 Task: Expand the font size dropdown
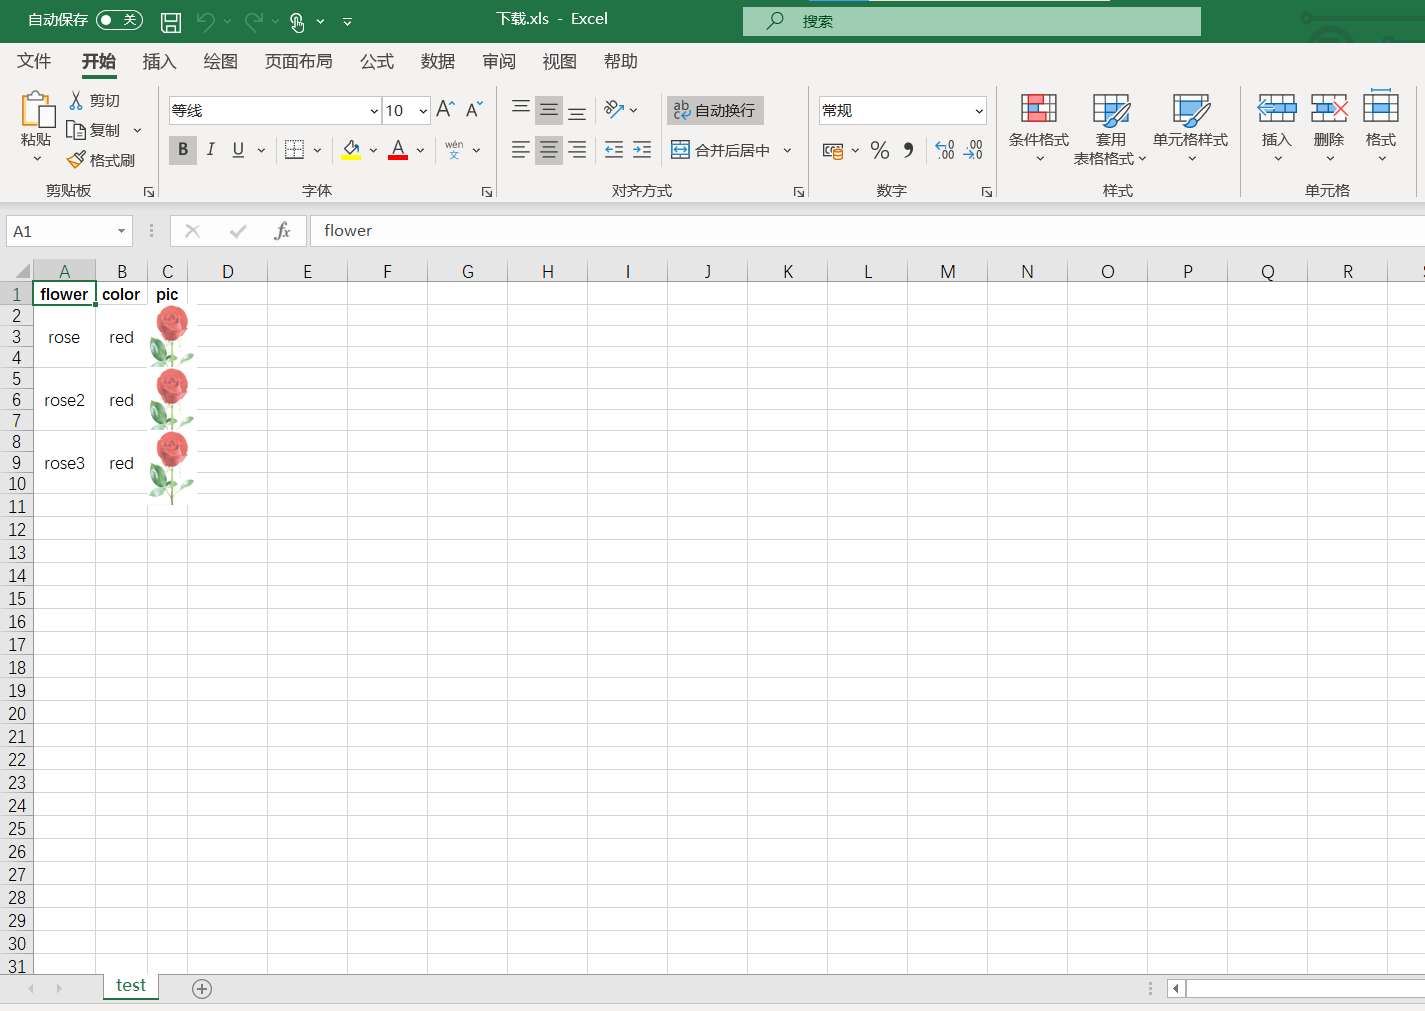coord(422,110)
